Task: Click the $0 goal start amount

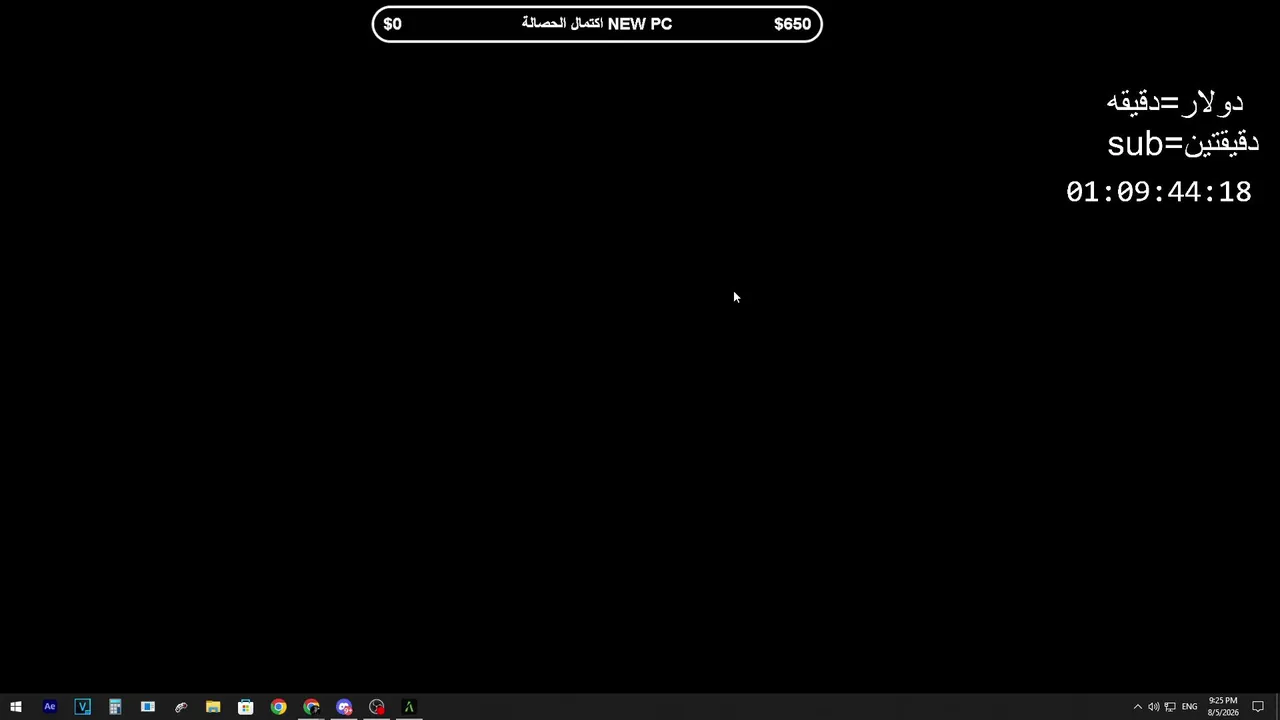Action: 392,24
